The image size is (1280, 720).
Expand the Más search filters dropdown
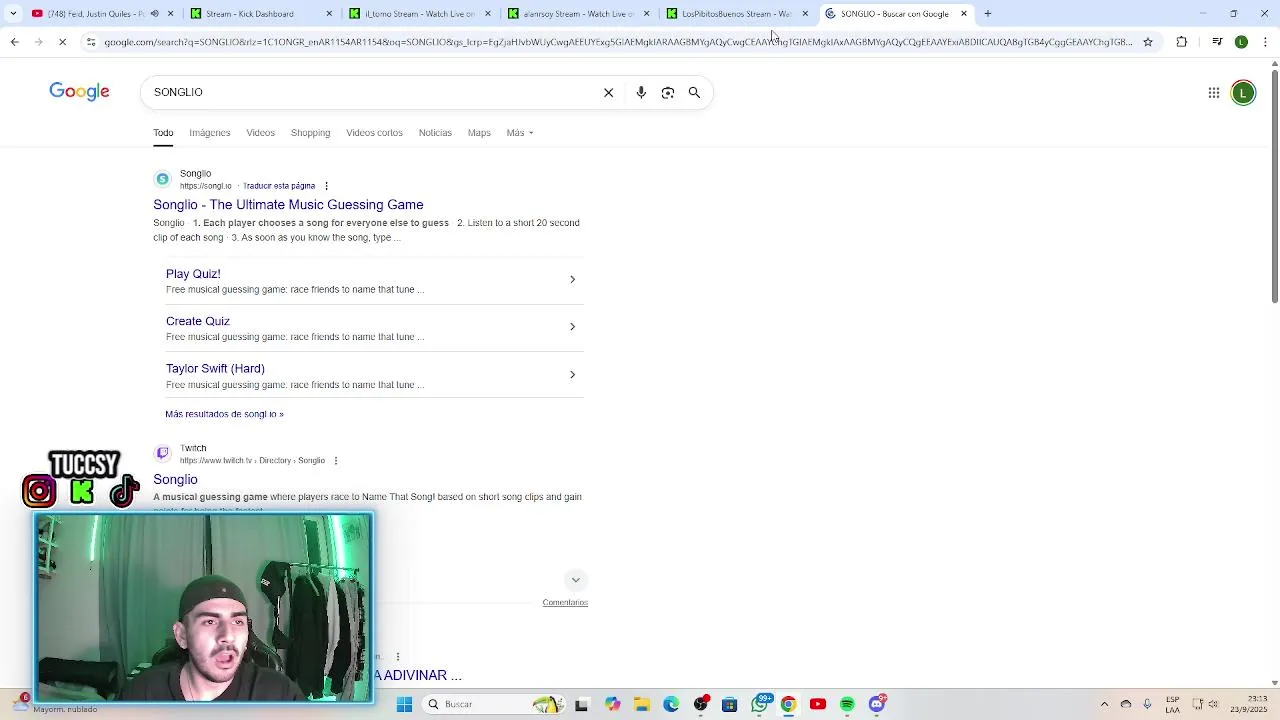(520, 133)
